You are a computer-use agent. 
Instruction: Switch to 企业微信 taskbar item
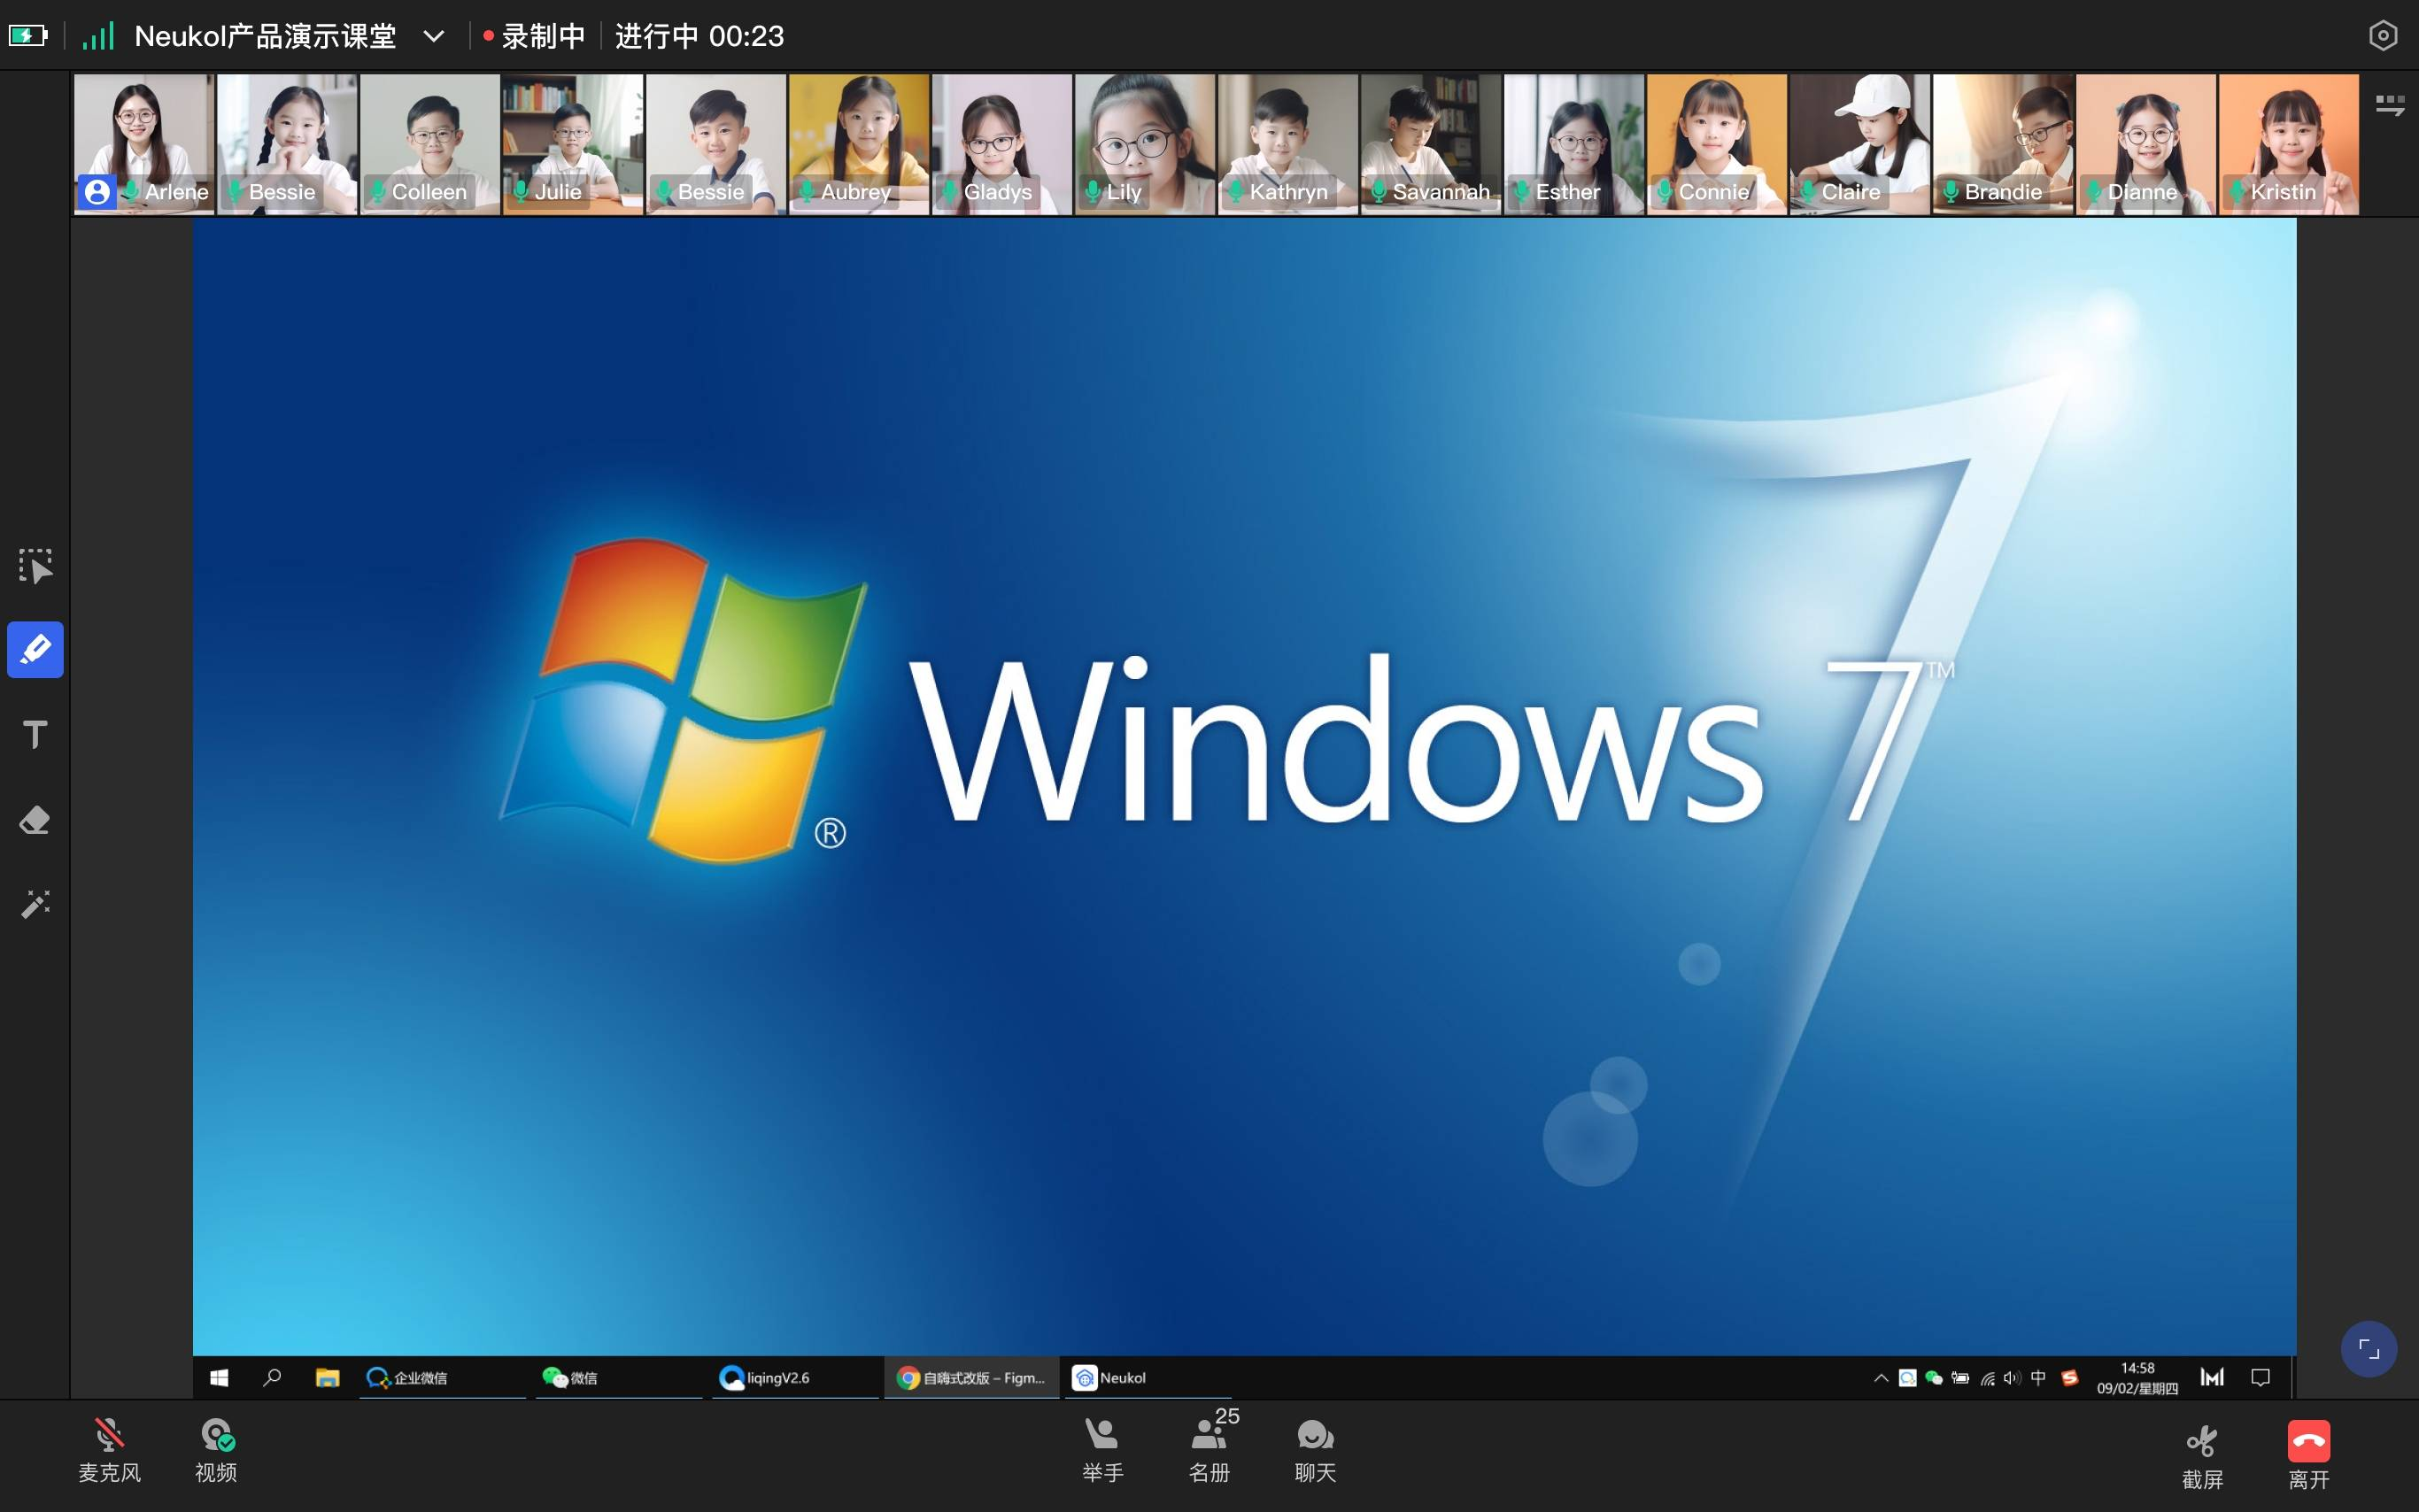click(443, 1377)
